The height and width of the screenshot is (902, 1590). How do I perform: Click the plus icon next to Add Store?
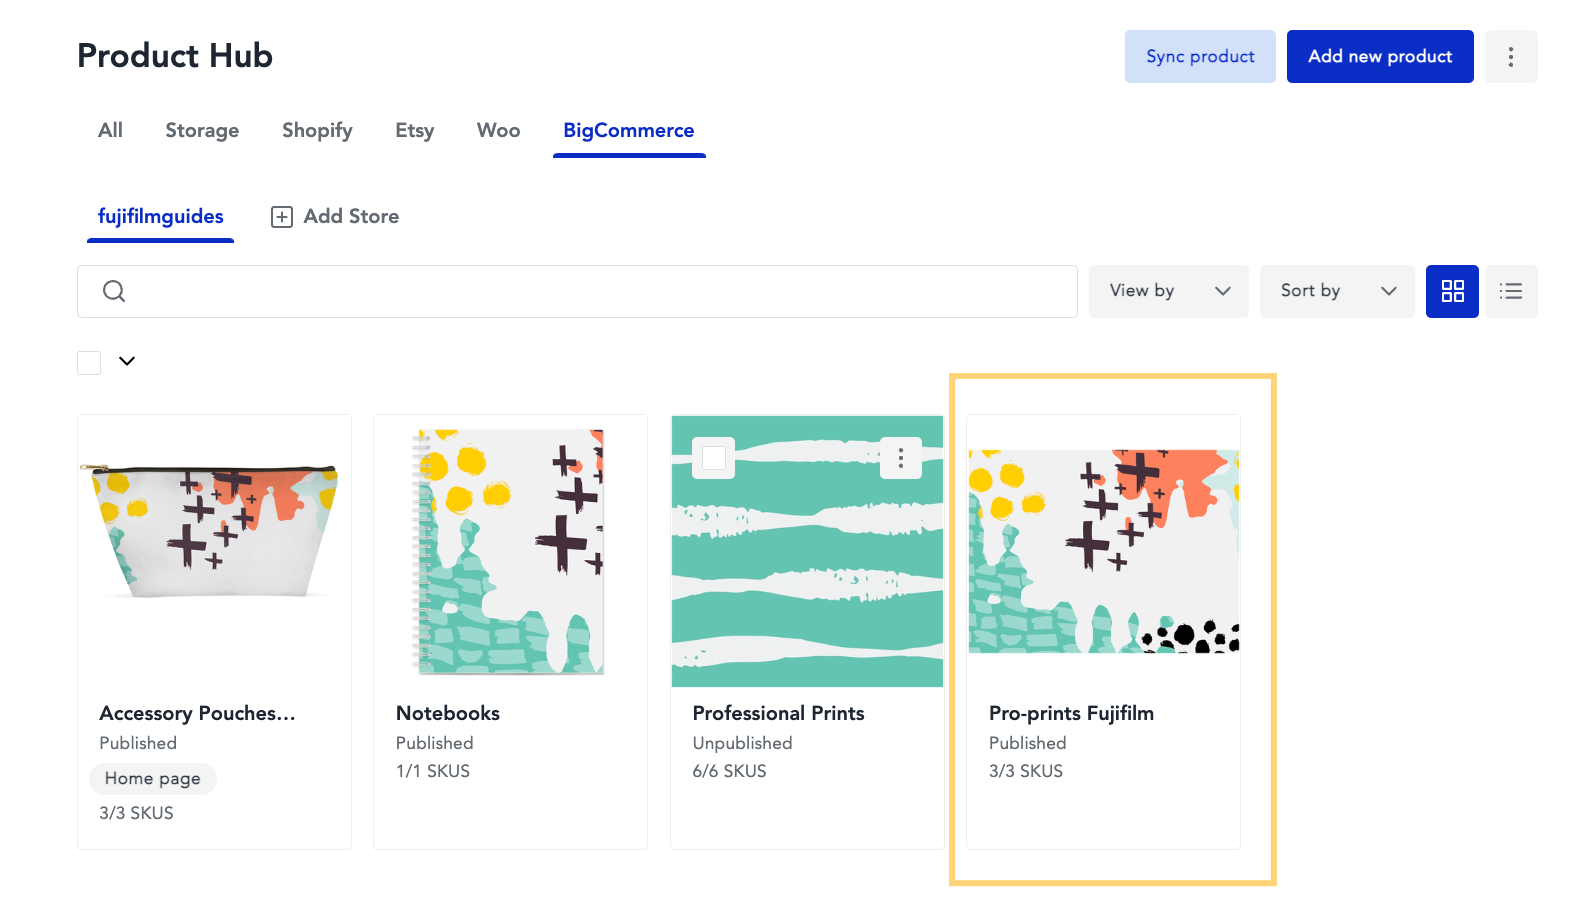coord(282,217)
